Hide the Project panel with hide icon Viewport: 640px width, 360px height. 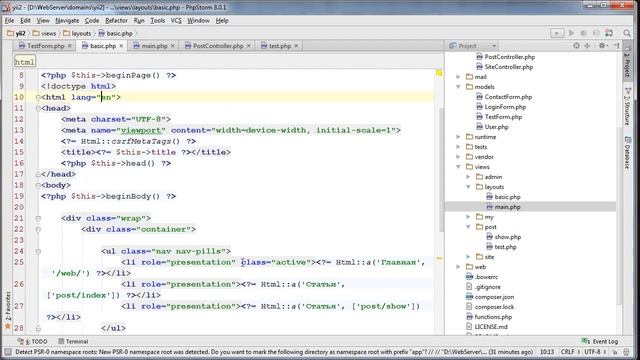pos(616,46)
